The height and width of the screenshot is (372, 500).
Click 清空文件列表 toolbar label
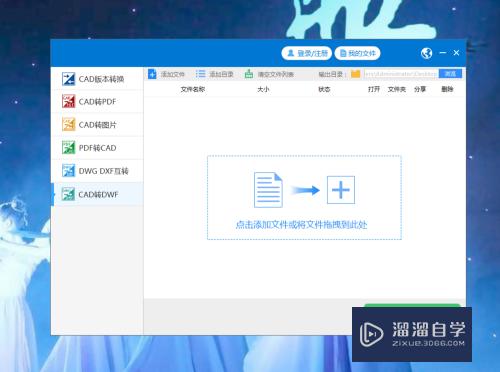pos(276,74)
